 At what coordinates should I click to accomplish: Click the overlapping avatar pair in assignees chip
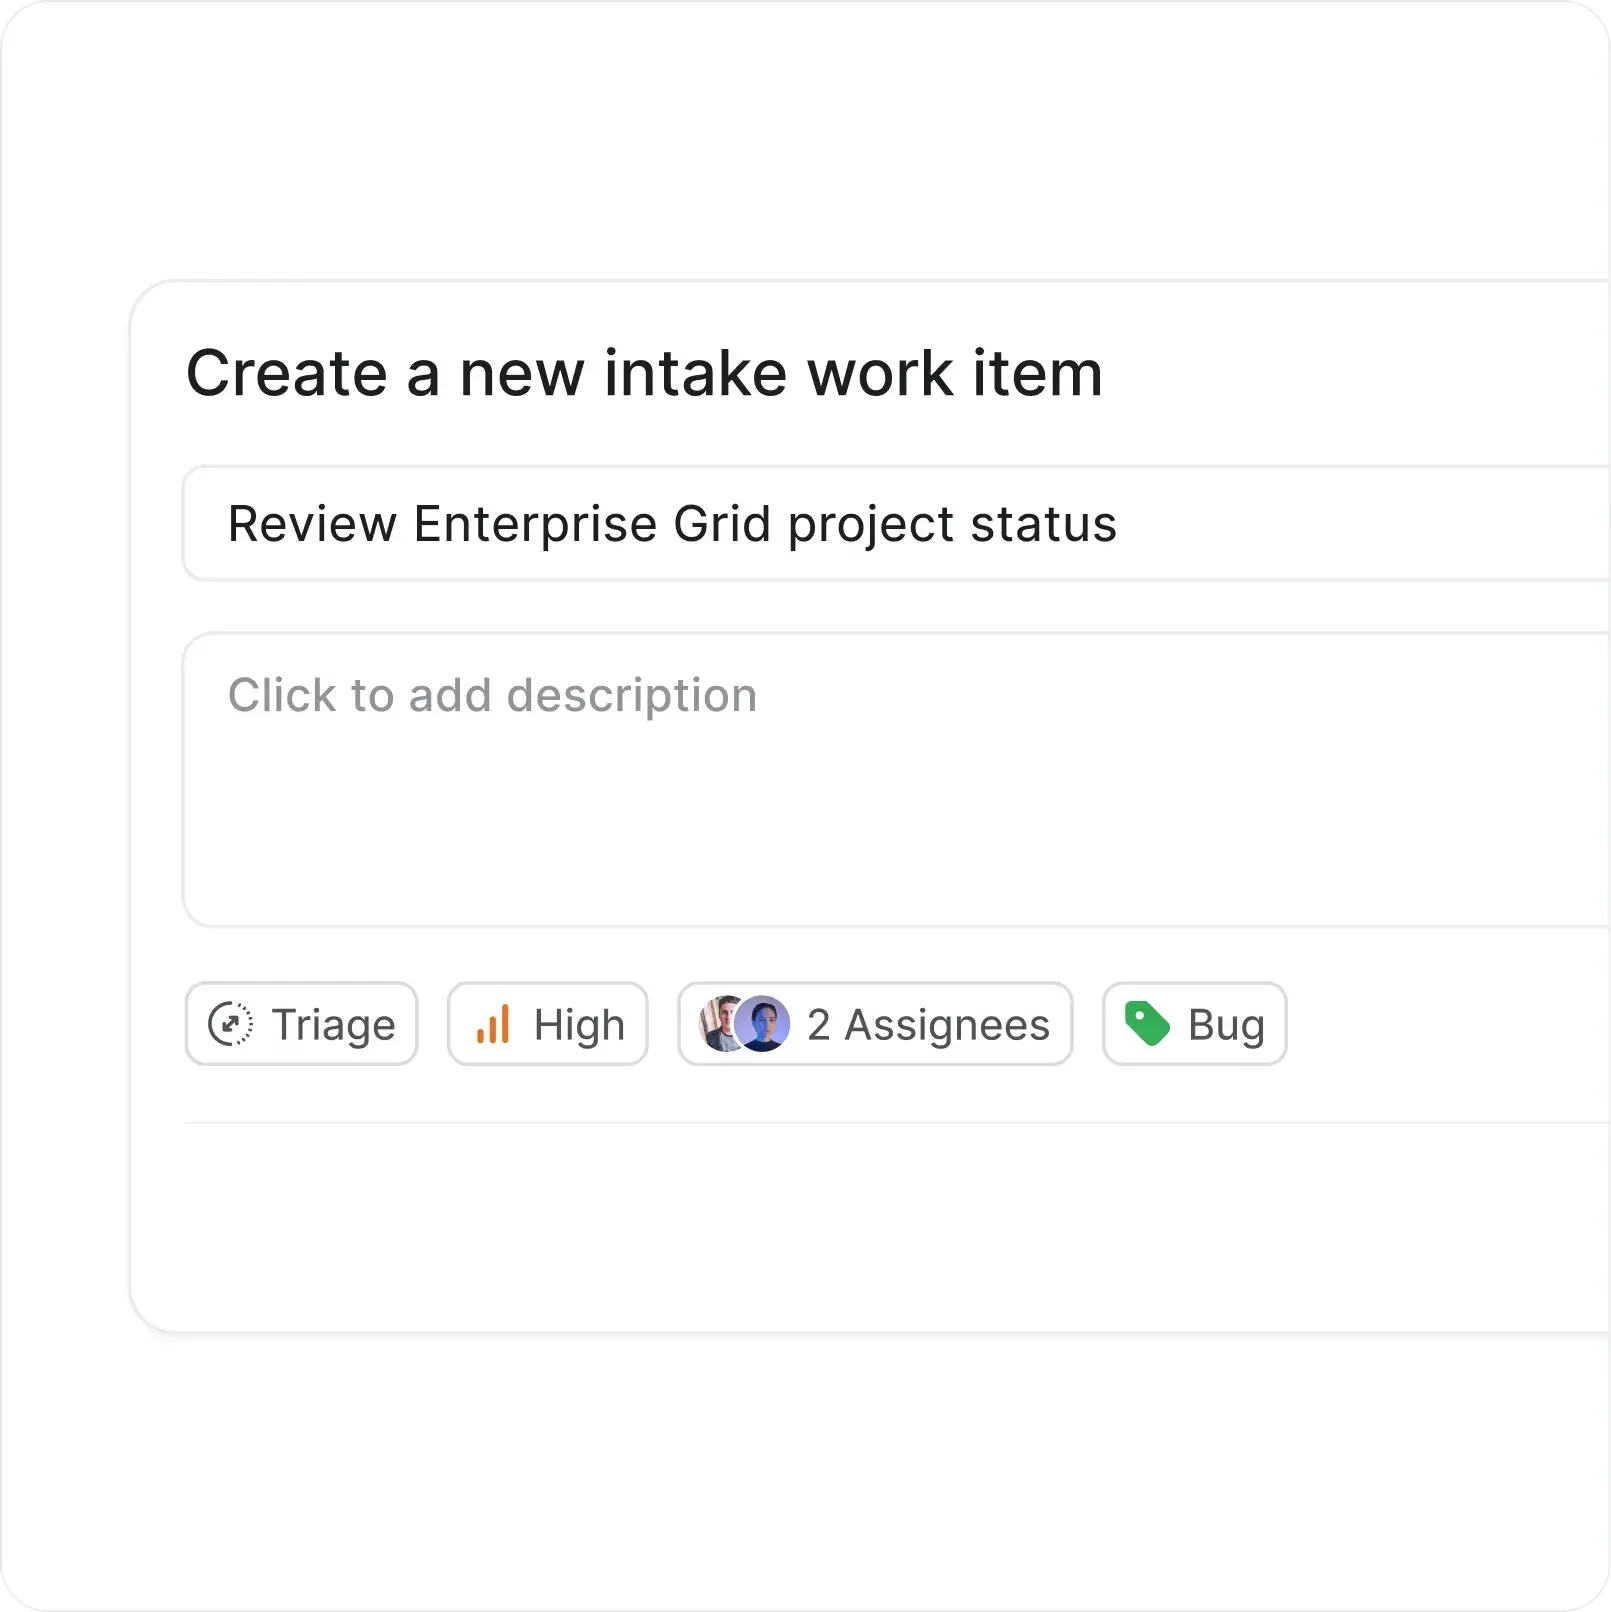click(740, 1023)
